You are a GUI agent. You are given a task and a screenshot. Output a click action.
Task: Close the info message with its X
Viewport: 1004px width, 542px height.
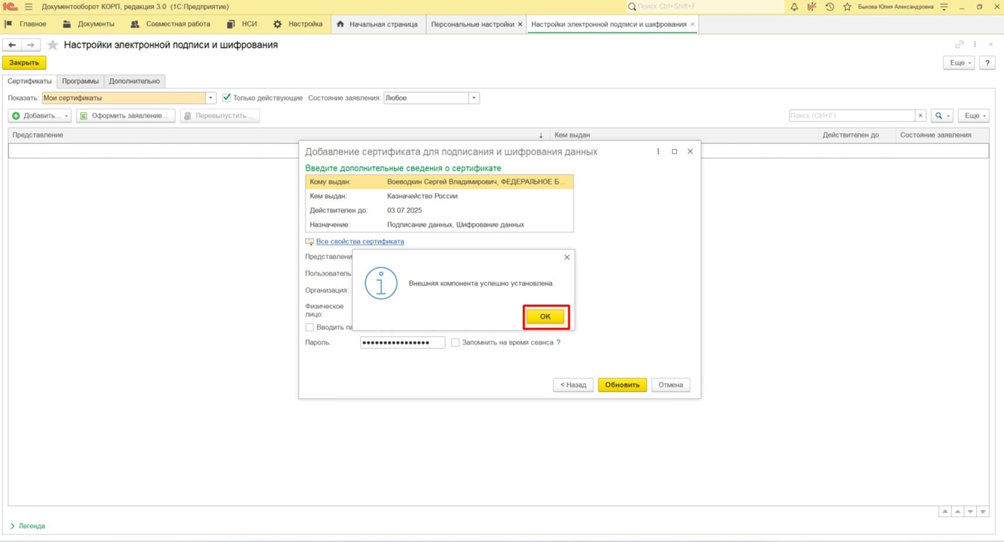click(567, 257)
